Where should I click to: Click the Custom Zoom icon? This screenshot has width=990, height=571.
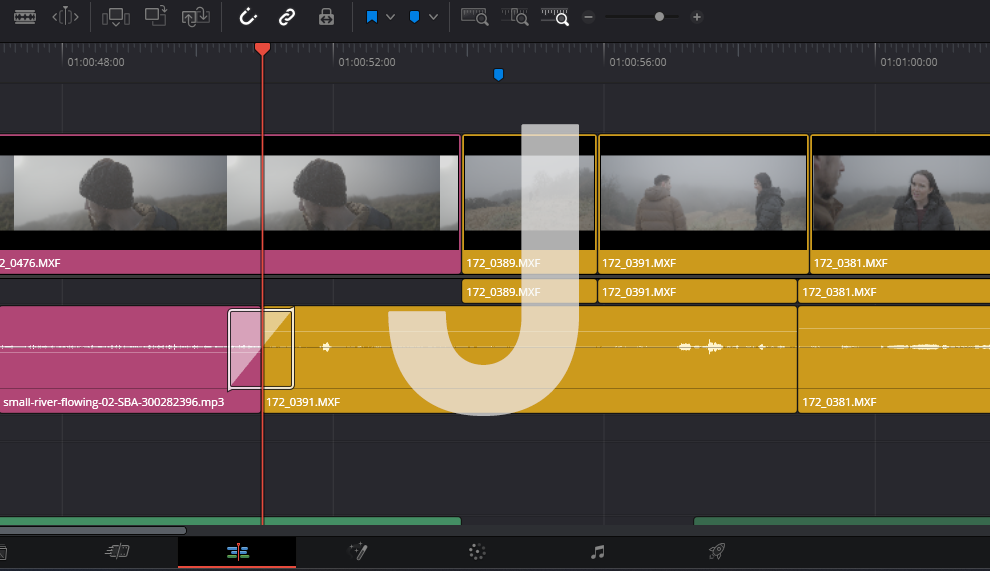[x=554, y=17]
